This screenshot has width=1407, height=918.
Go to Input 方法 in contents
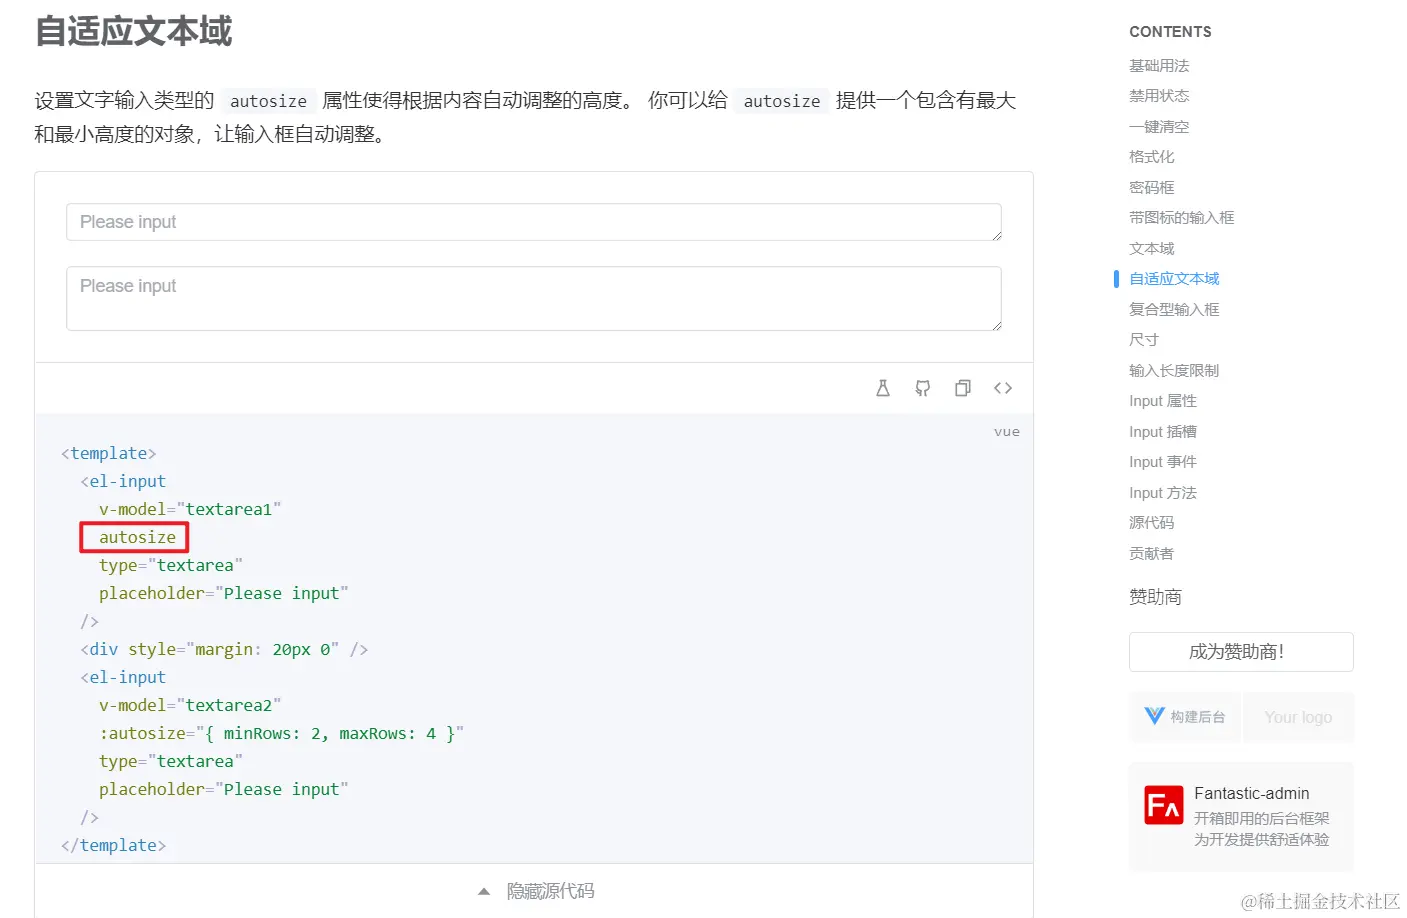1163,493
